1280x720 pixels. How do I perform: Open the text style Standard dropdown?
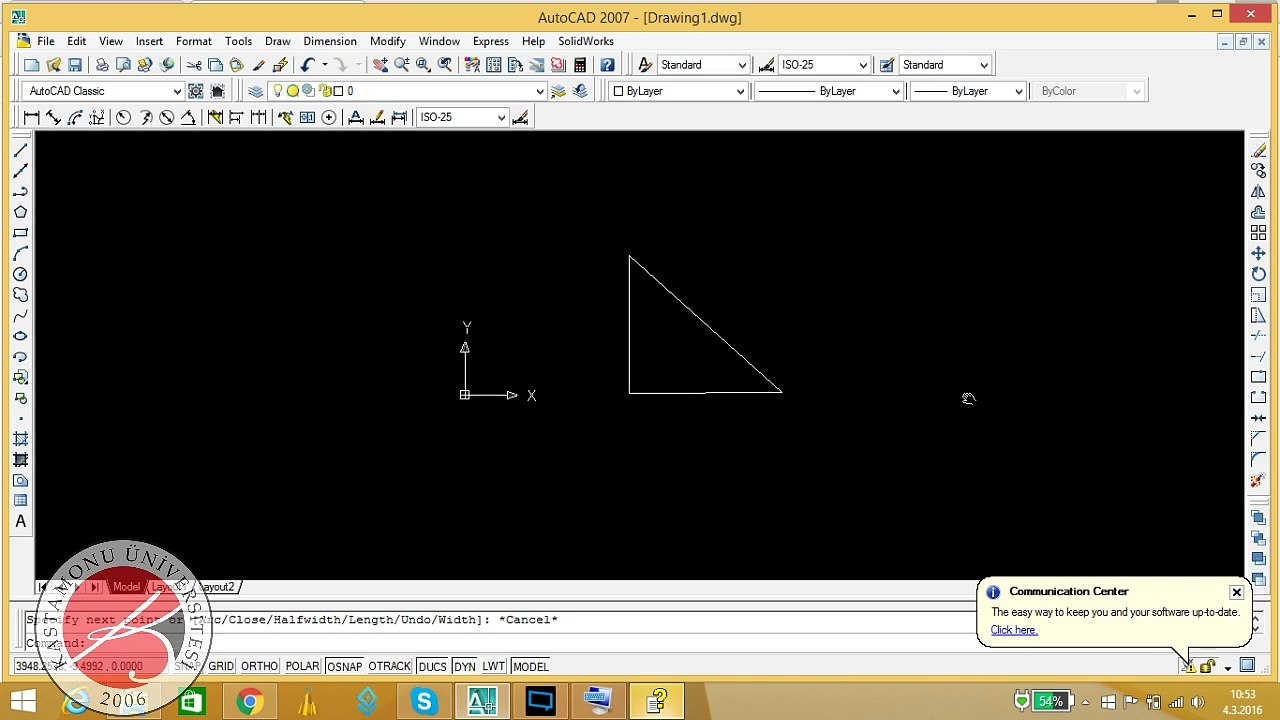tap(703, 65)
